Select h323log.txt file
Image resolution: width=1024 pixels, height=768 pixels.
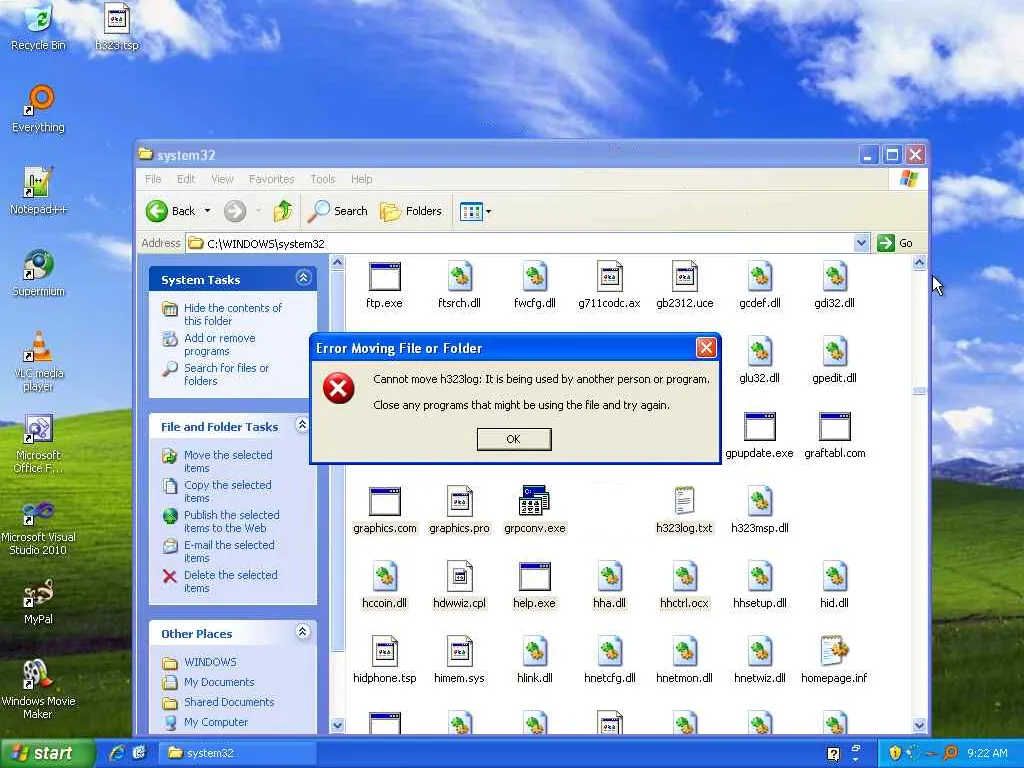click(684, 511)
